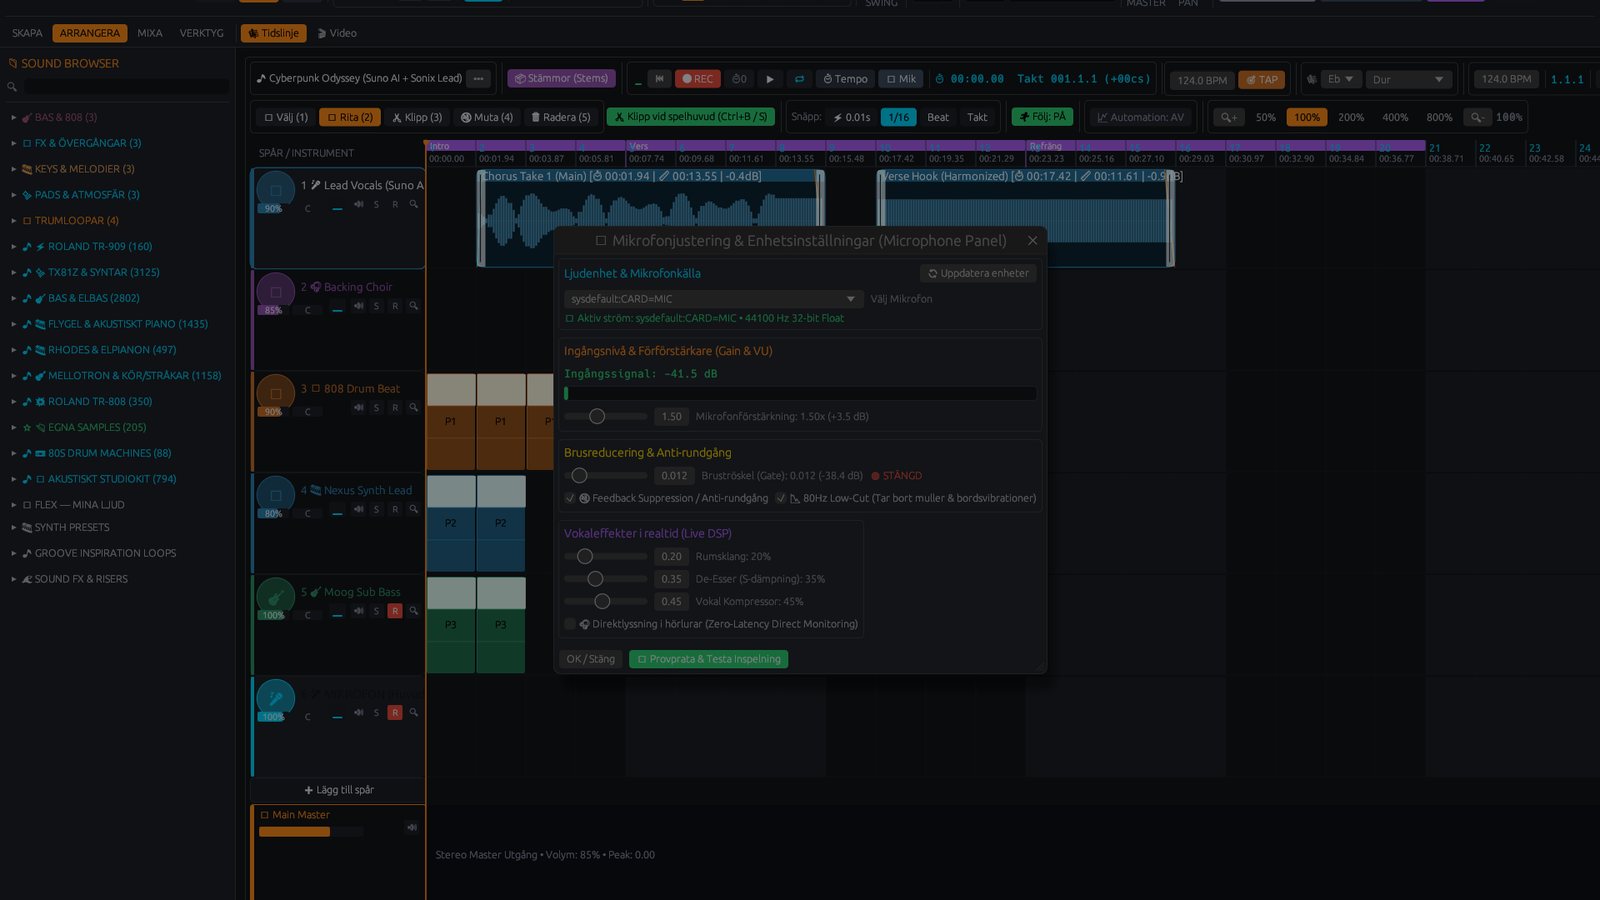Enable Direktlyssning i hörlurar checkbox
Viewport: 1600px width, 900px height.
(x=570, y=624)
